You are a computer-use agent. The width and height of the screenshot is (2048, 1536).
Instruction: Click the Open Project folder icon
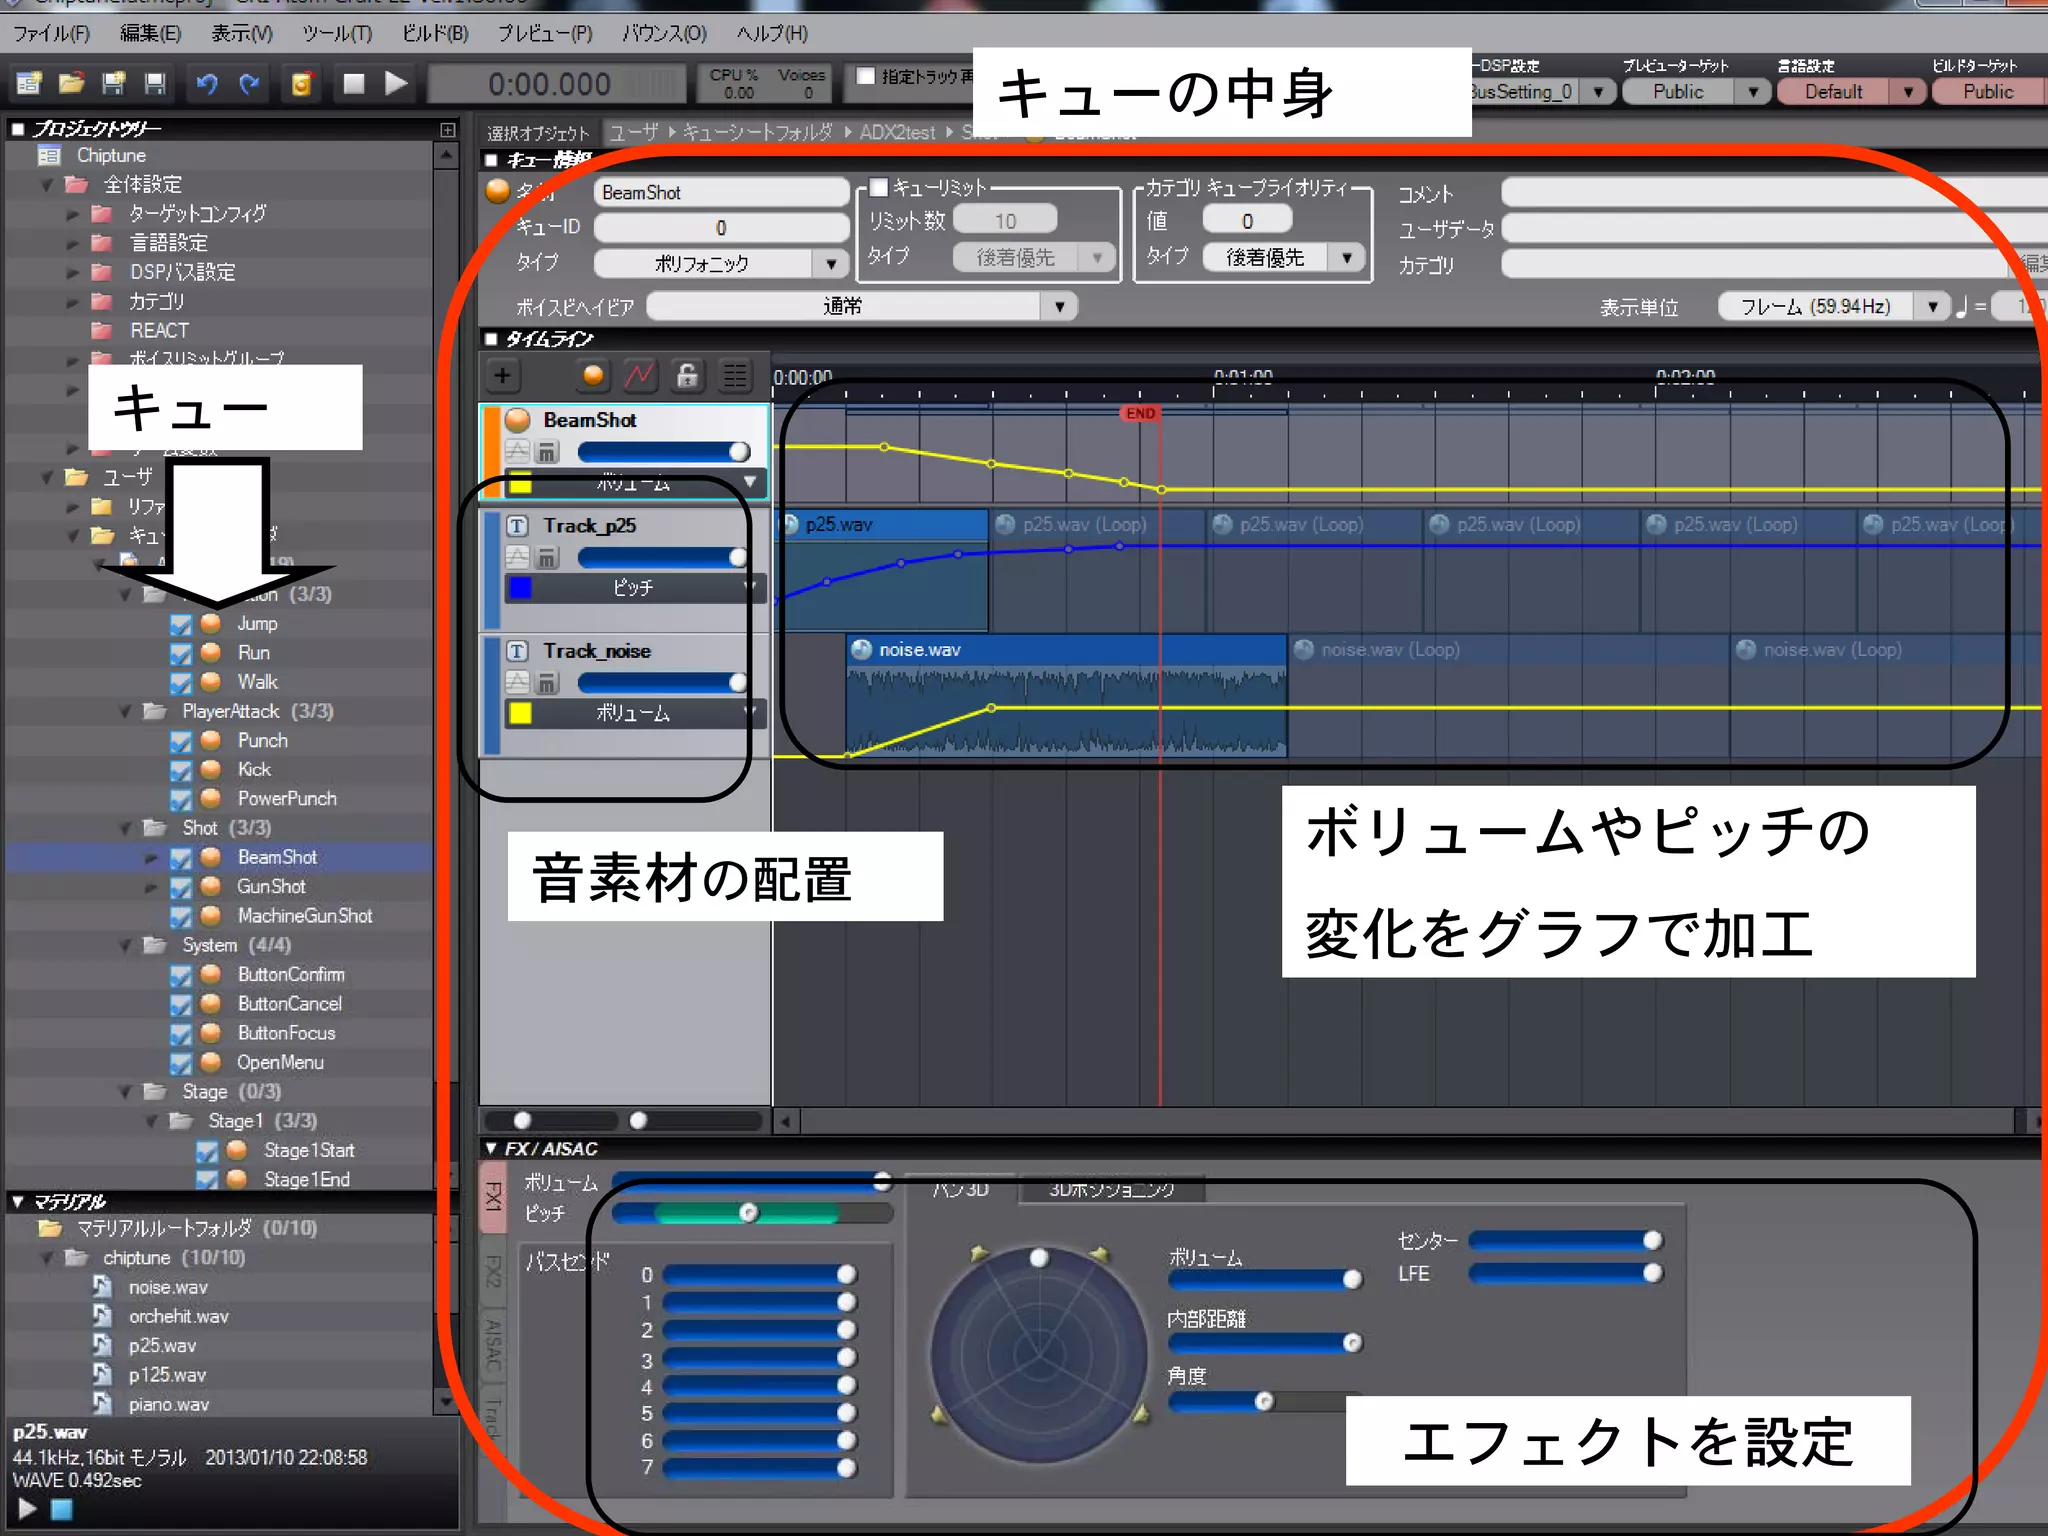tap(71, 84)
